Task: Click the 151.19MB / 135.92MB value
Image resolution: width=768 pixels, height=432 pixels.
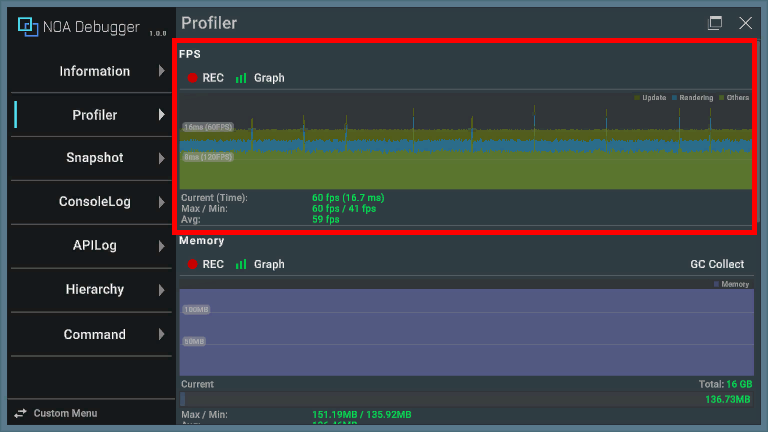Action: [x=361, y=415]
